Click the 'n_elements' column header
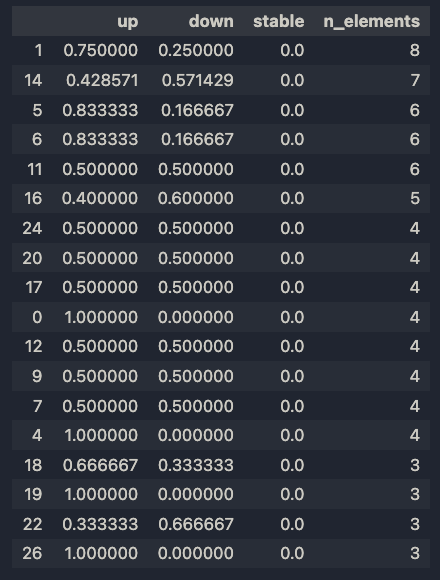The height and width of the screenshot is (580, 440). pyautogui.click(x=372, y=21)
